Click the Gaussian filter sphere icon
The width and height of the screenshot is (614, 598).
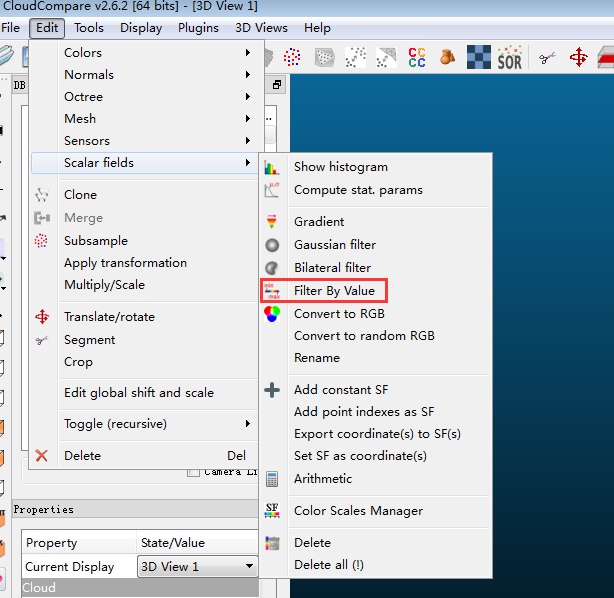272,245
